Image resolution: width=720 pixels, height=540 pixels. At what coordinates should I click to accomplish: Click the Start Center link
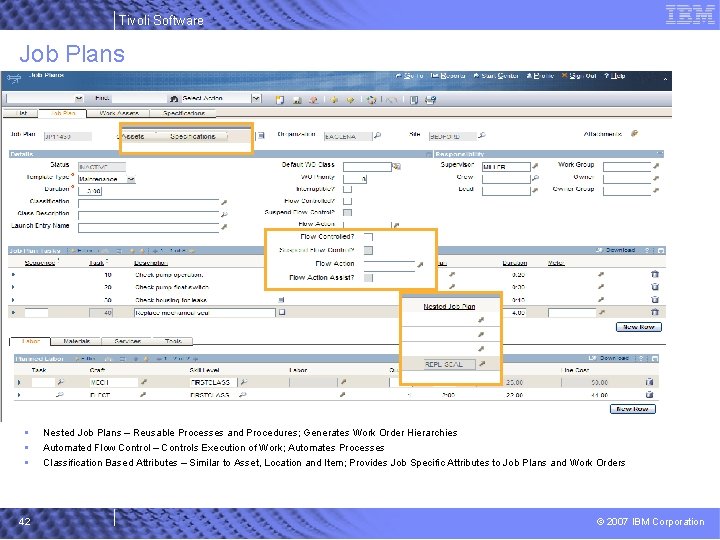[x=496, y=76]
